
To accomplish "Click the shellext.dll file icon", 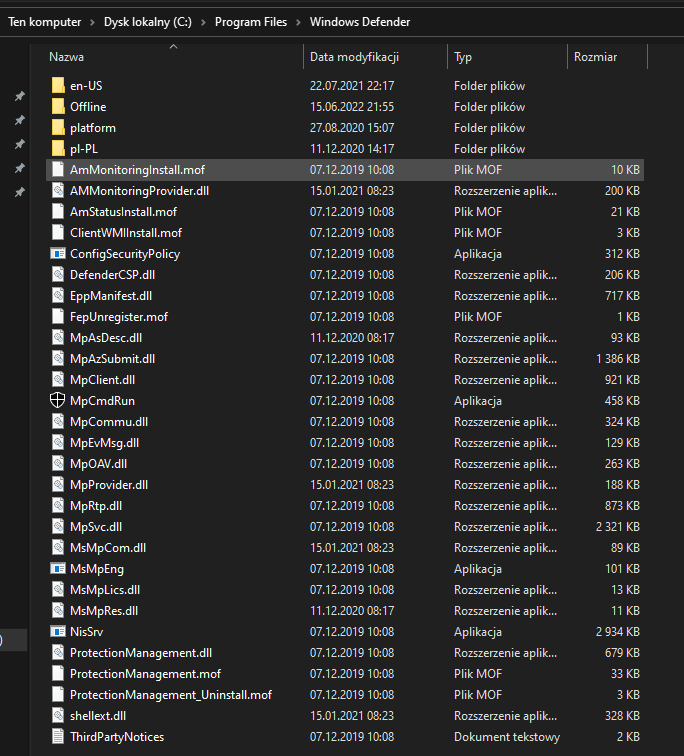I will click(x=58, y=716).
